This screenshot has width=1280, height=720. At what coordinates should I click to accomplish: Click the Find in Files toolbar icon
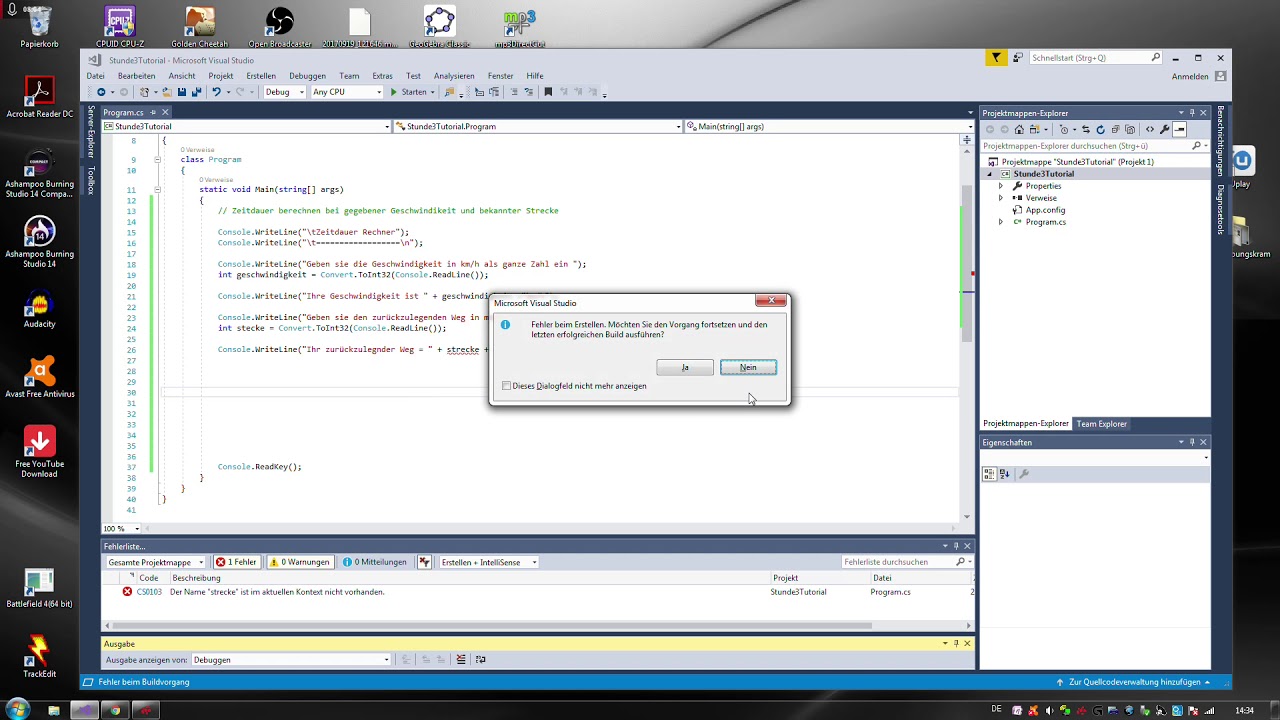pos(449,92)
